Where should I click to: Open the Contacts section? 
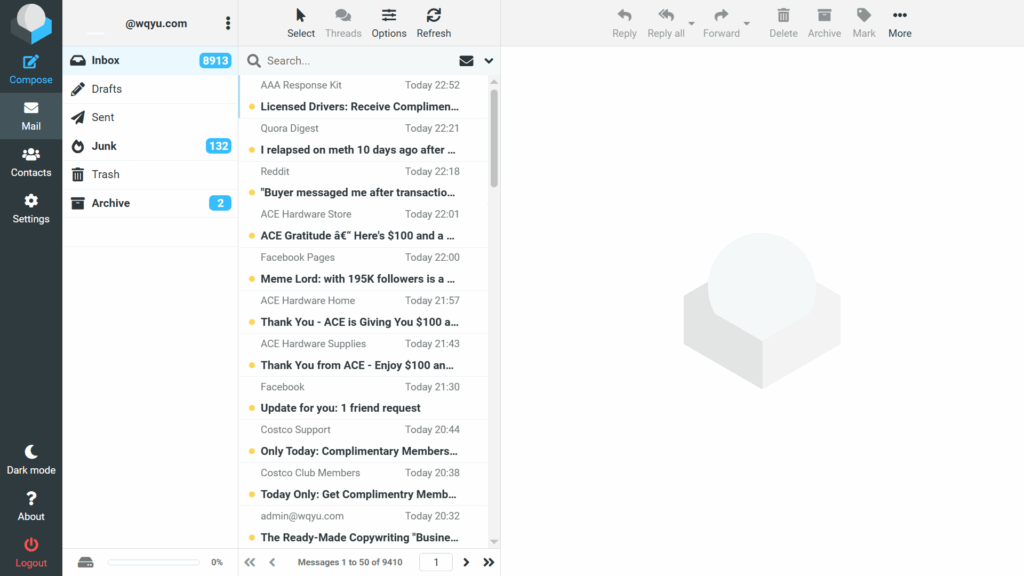(x=31, y=162)
